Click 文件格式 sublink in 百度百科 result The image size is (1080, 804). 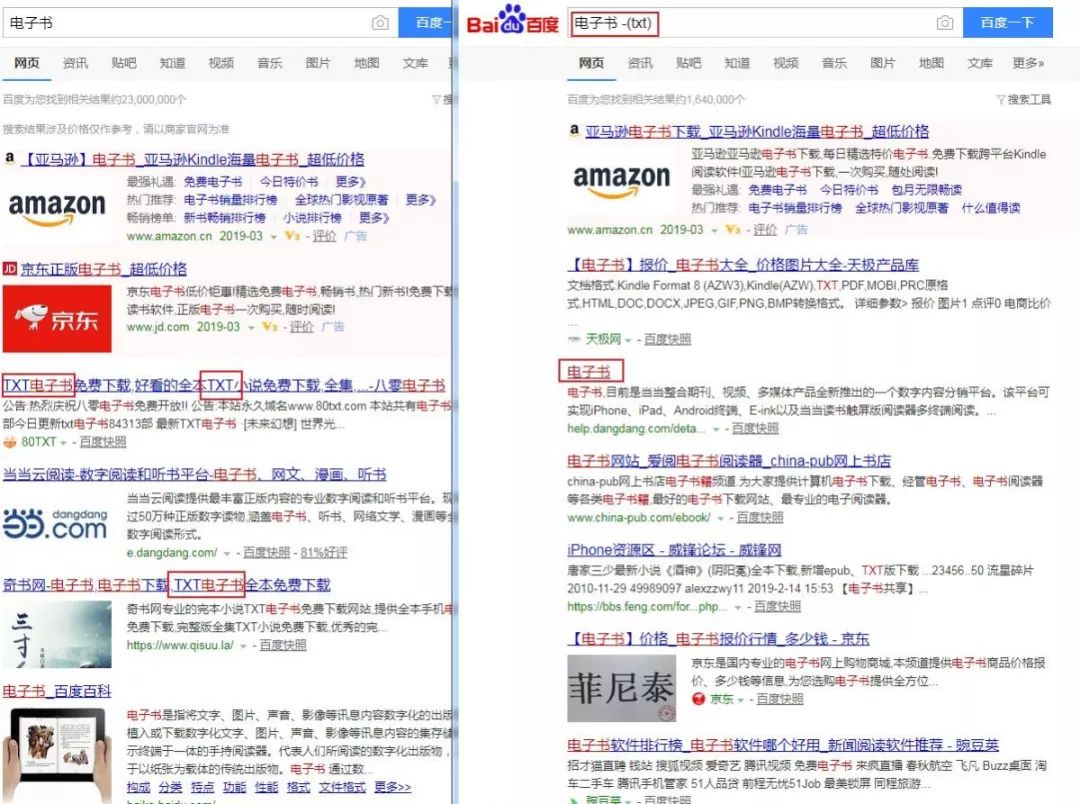(x=342, y=787)
